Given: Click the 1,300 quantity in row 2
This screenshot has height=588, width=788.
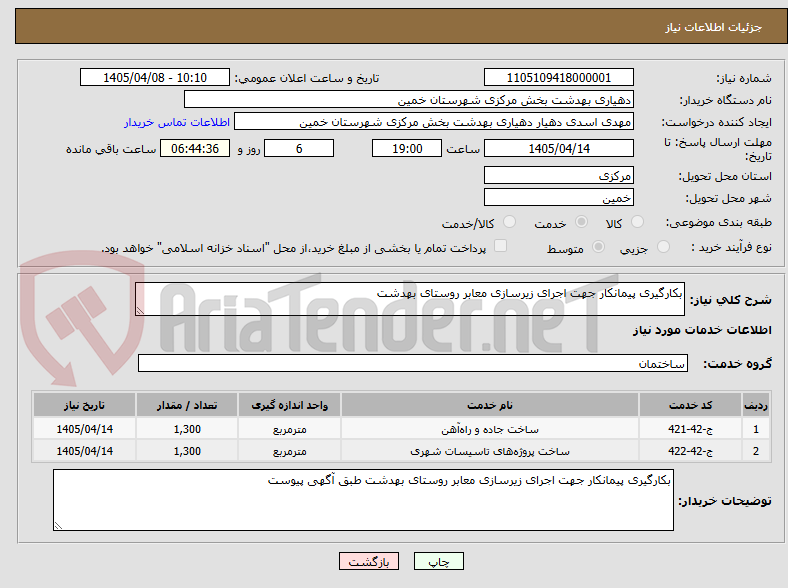Looking at the screenshot, I should point(187,451).
